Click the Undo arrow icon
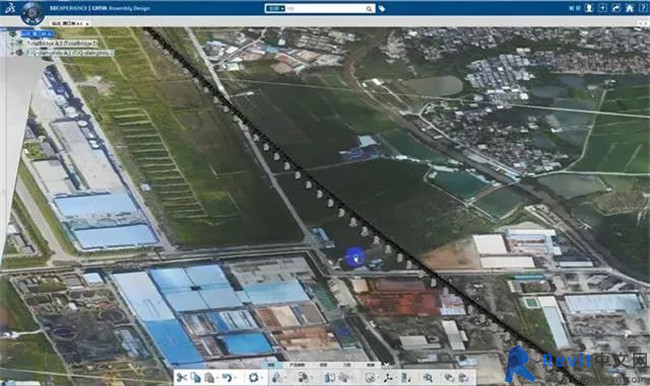 [x=226, y=377]
